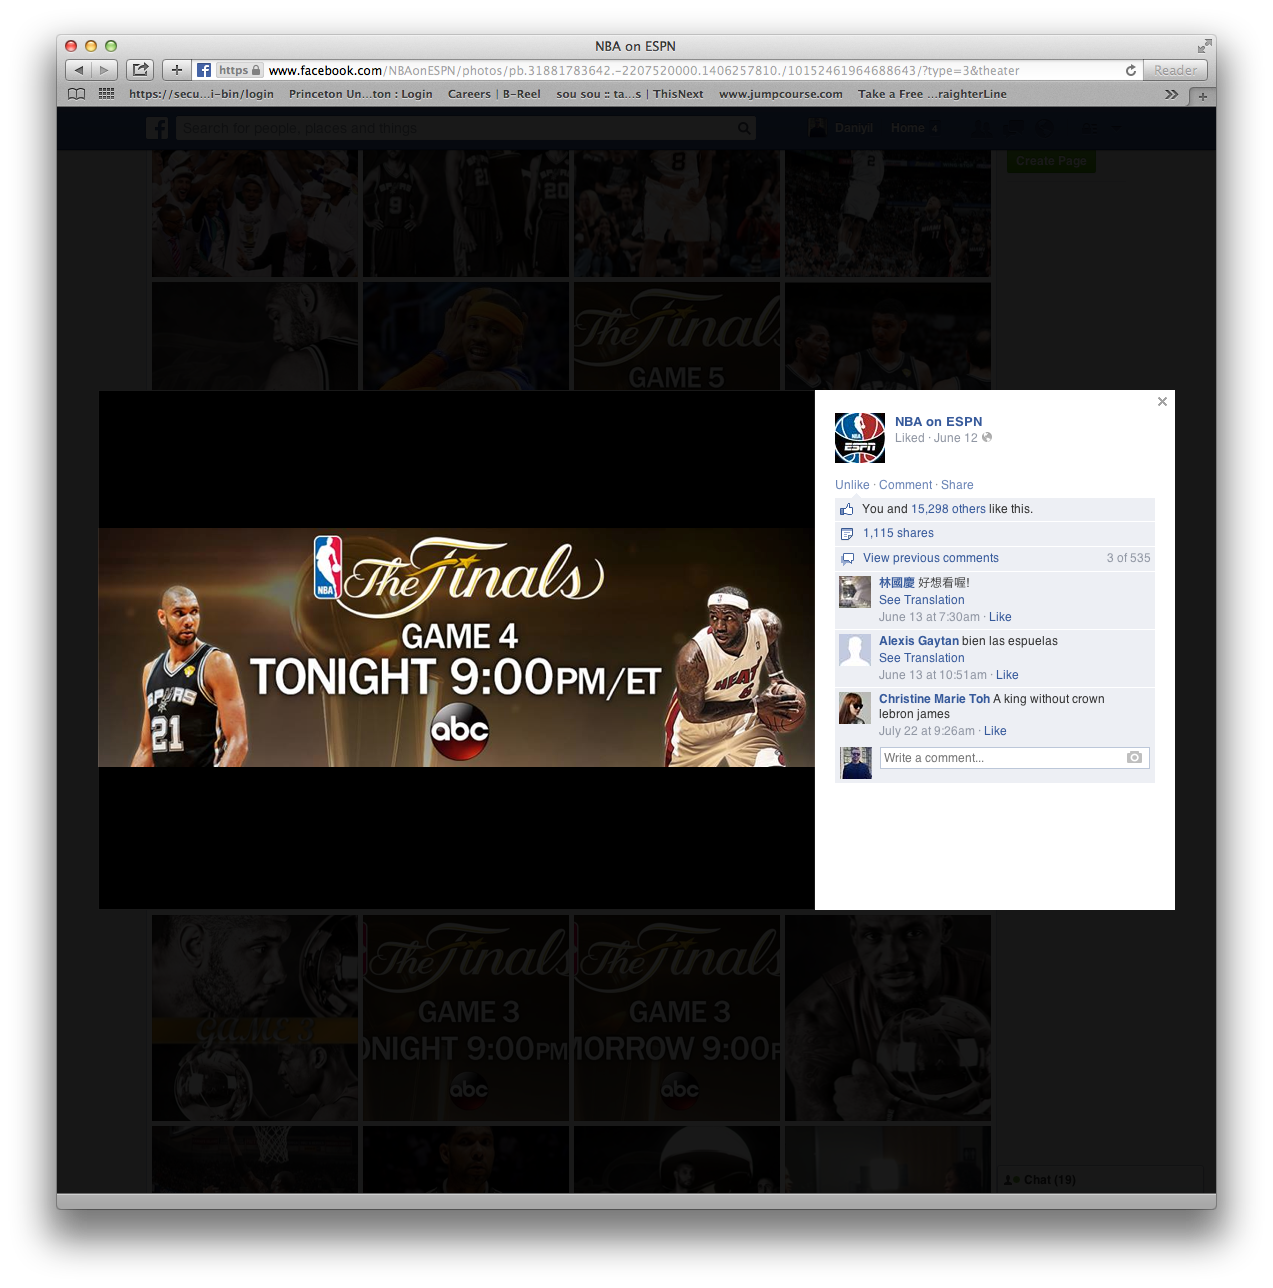Click the Comment link under the post

(905, 485)
